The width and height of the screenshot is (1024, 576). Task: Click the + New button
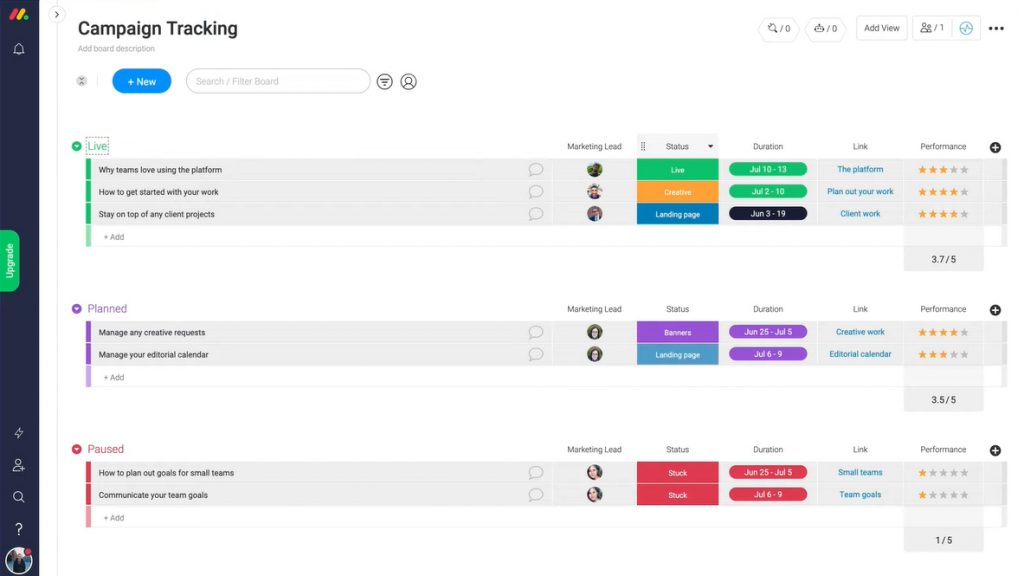[141, 81]
